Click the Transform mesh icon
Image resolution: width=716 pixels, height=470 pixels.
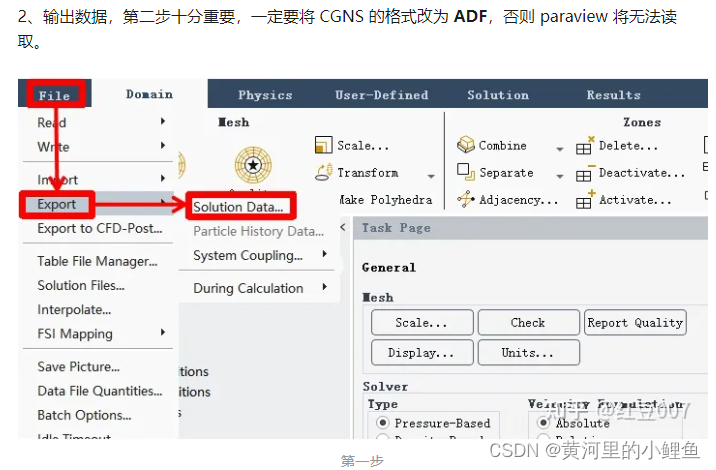(323, 173)
